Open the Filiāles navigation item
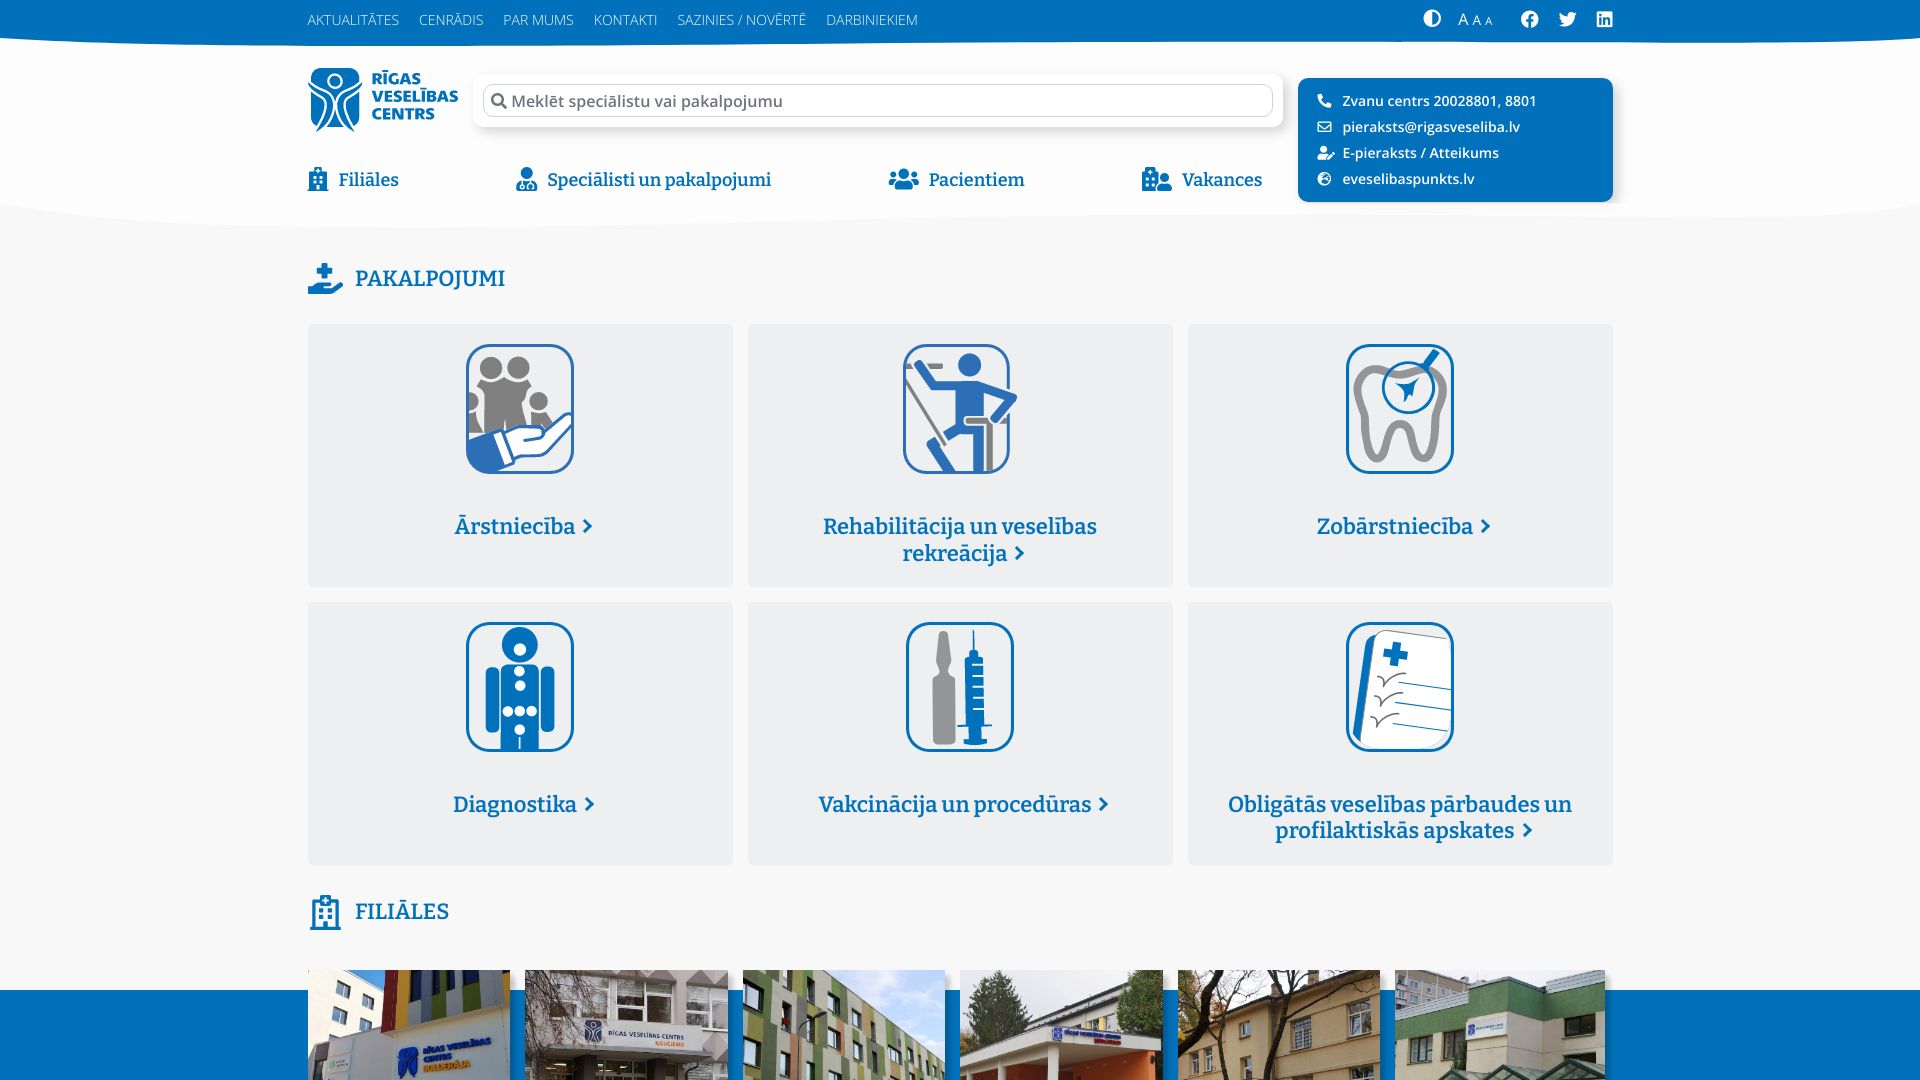Image resolution: width=1920 pixels, height=1080 pixels. click(x=353, y=179)
